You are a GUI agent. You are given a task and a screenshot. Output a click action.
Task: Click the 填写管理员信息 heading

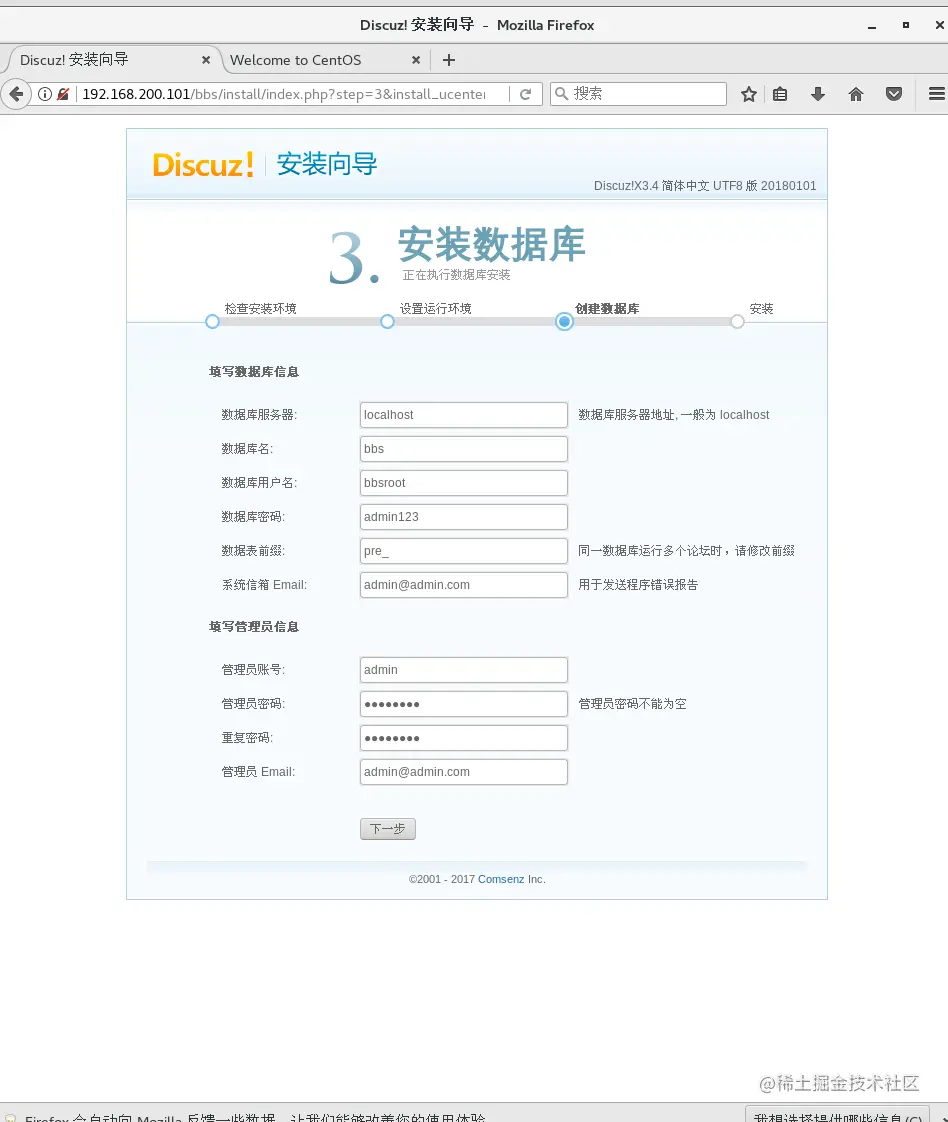pyautogui.click(x=254, y=627)
